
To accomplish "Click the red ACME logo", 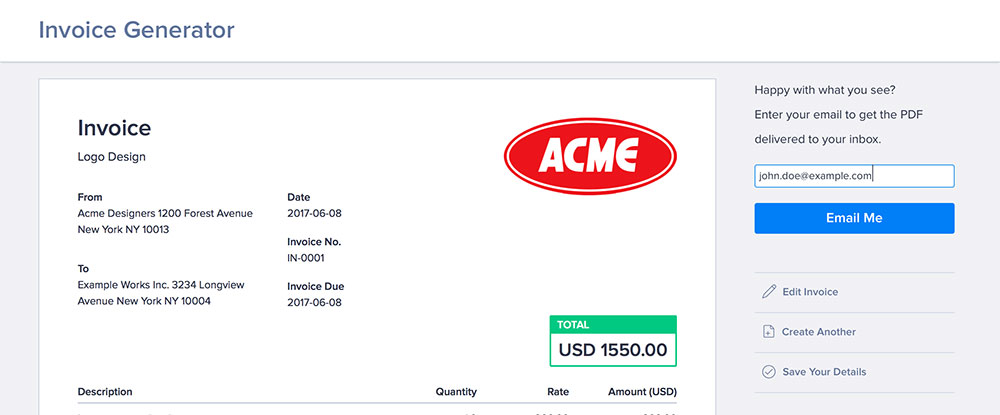I will pyautogui.click(x=590, y=155).
